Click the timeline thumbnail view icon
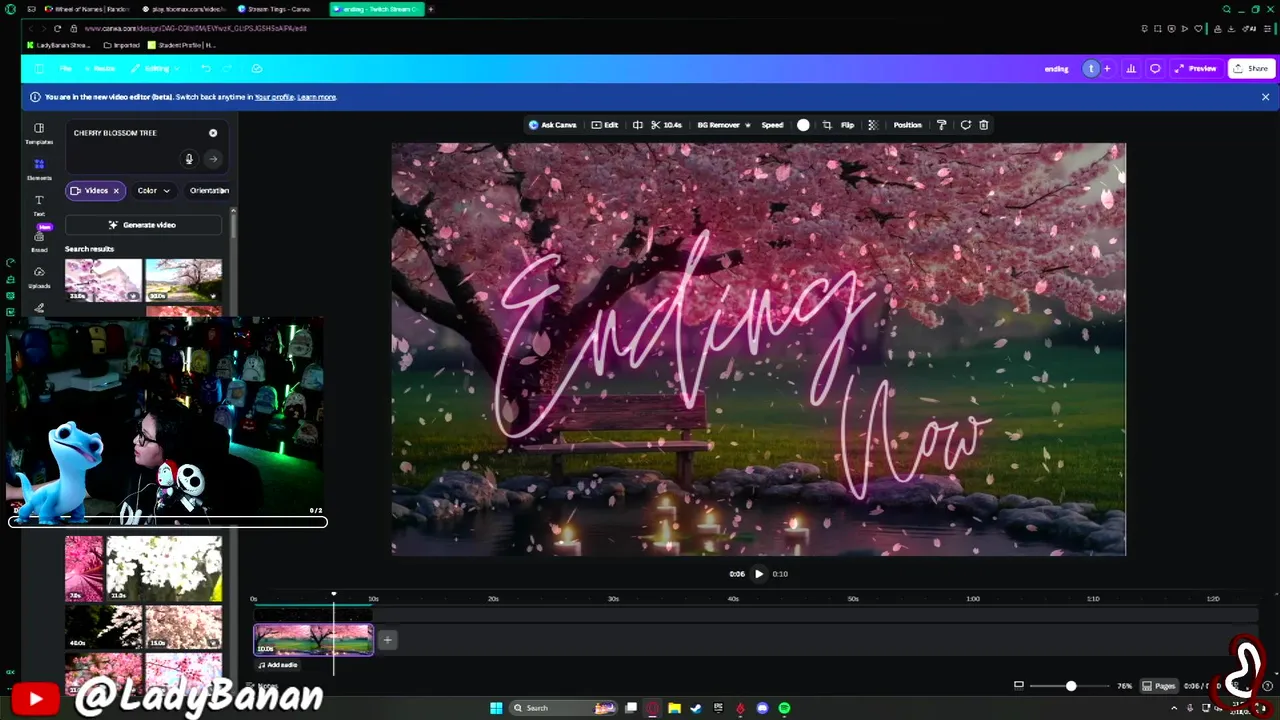Screen dimensions: 1280x720 pos(1019,686)
